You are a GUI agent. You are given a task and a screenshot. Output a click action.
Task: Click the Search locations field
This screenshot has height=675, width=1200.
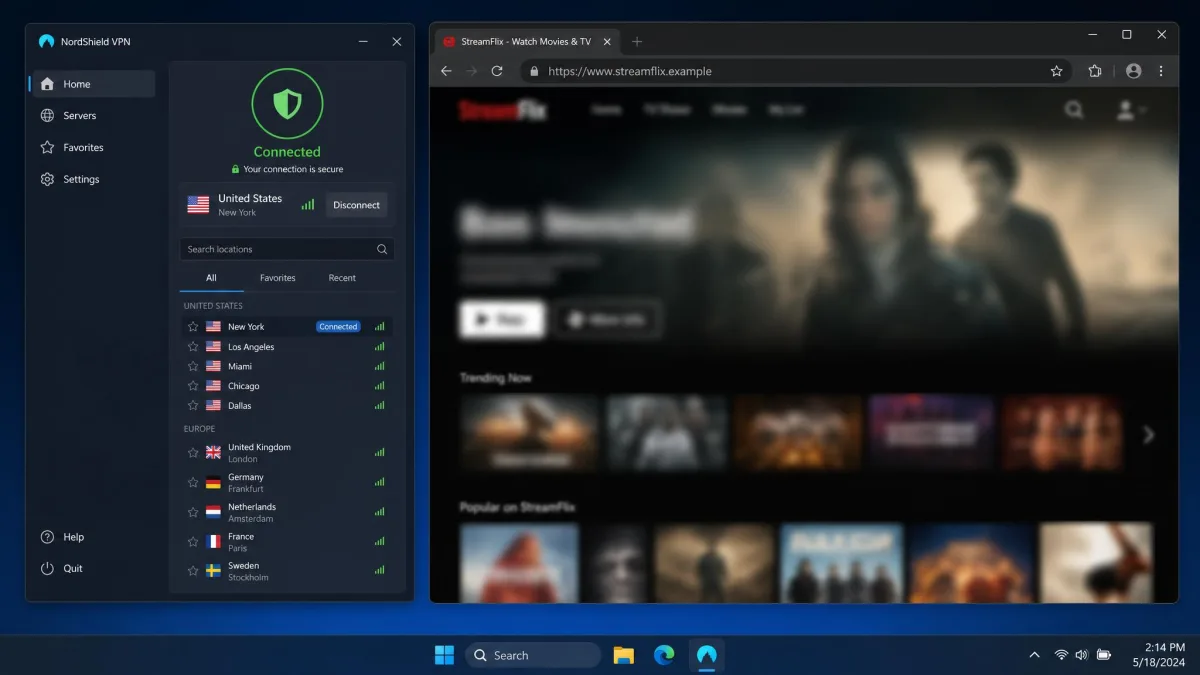point(287,249)
